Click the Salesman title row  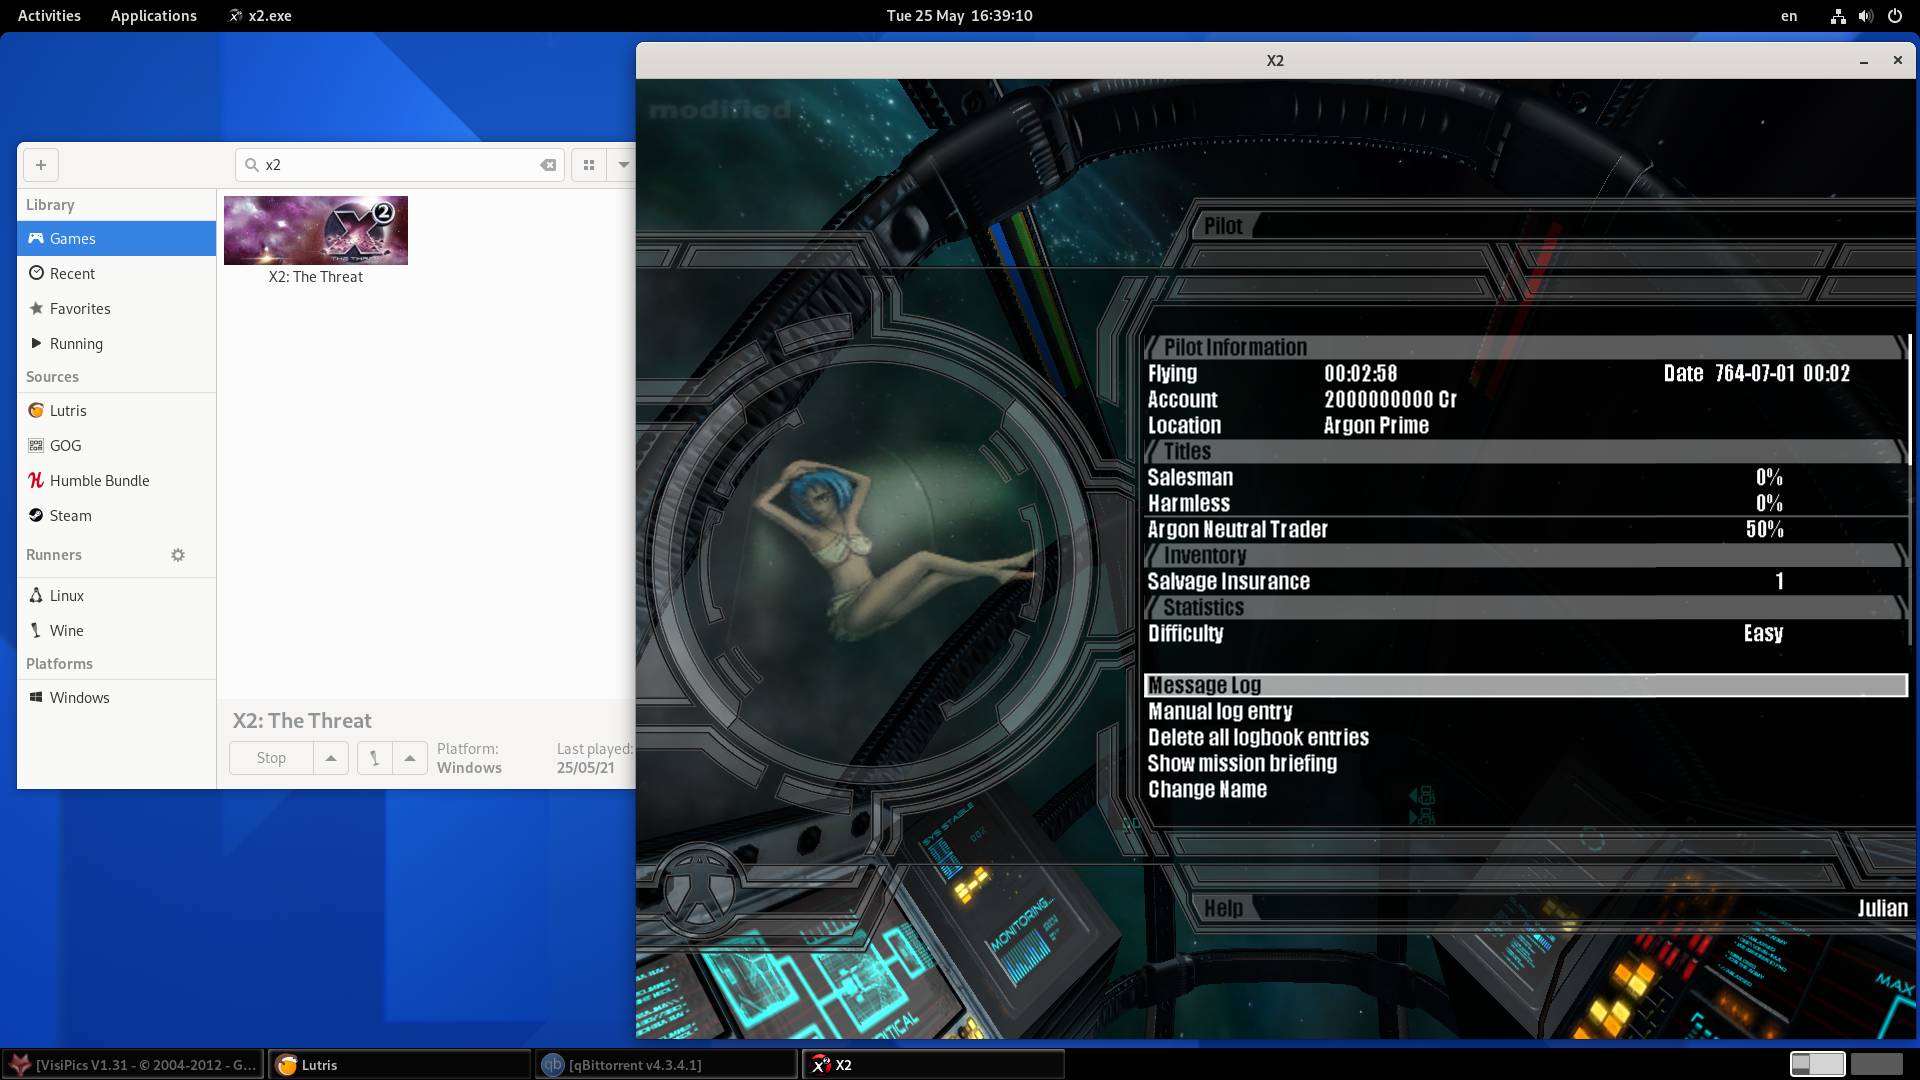pos(1526,477)
